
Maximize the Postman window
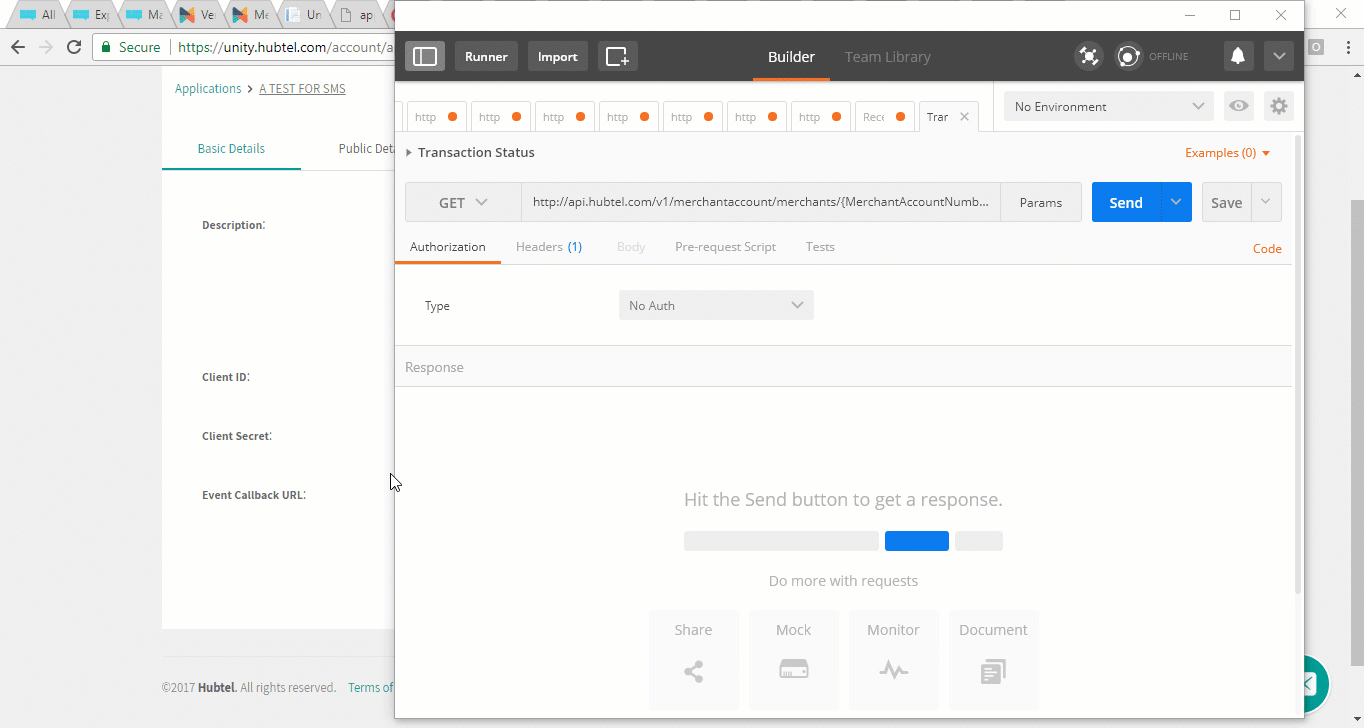(1235, 15)
